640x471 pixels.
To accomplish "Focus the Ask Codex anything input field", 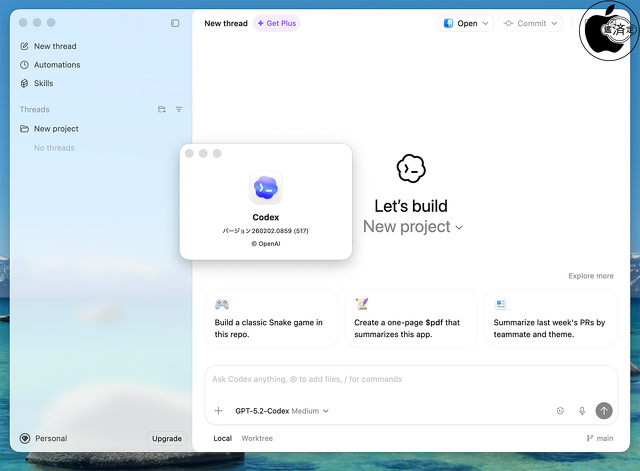I will (x=410, y=380).
